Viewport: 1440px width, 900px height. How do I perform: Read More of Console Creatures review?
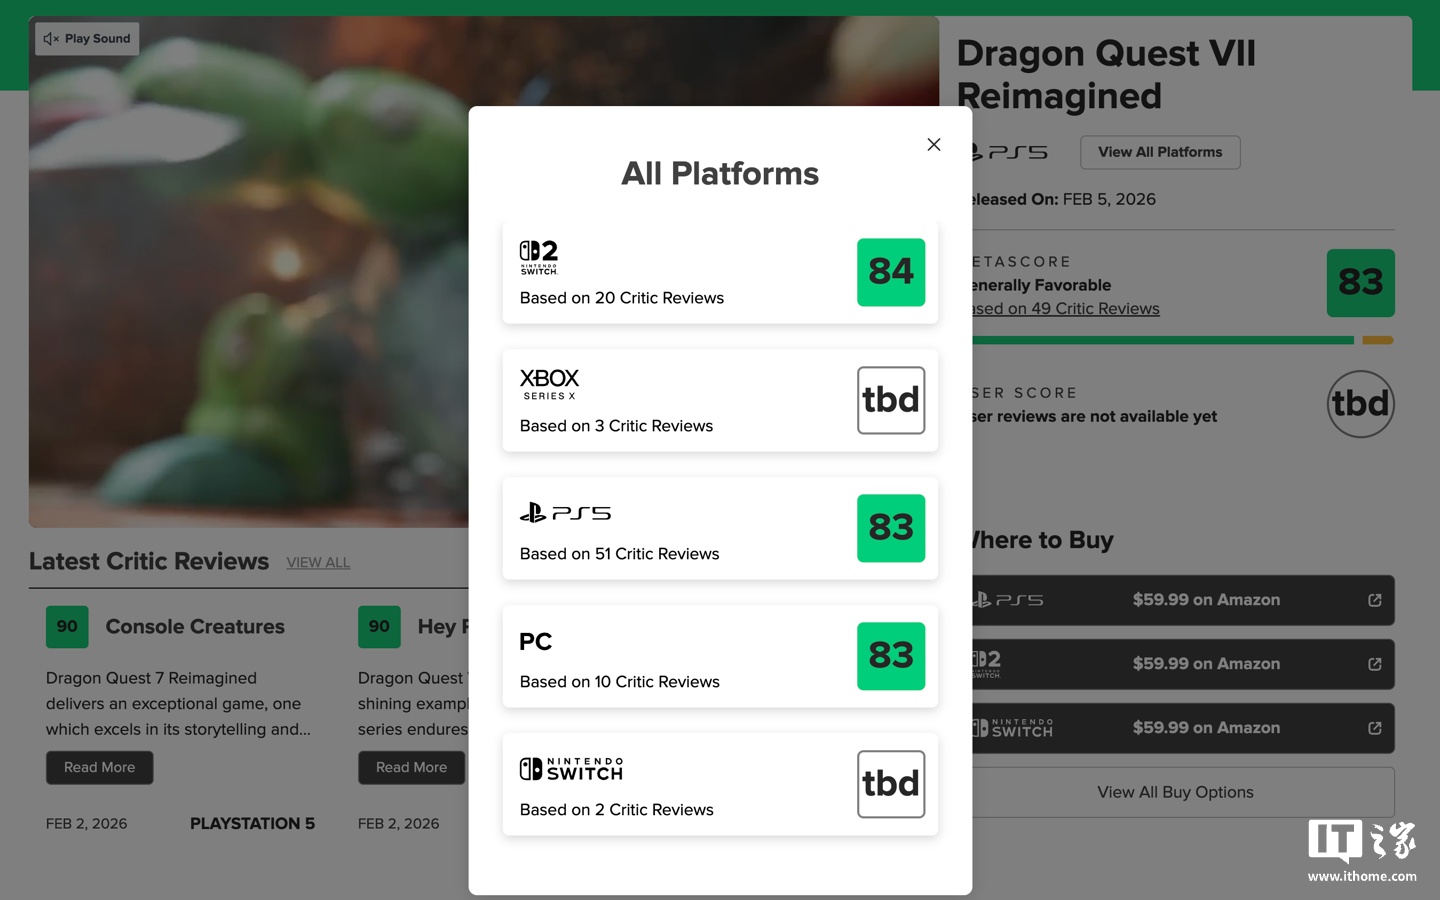point(99,768)
